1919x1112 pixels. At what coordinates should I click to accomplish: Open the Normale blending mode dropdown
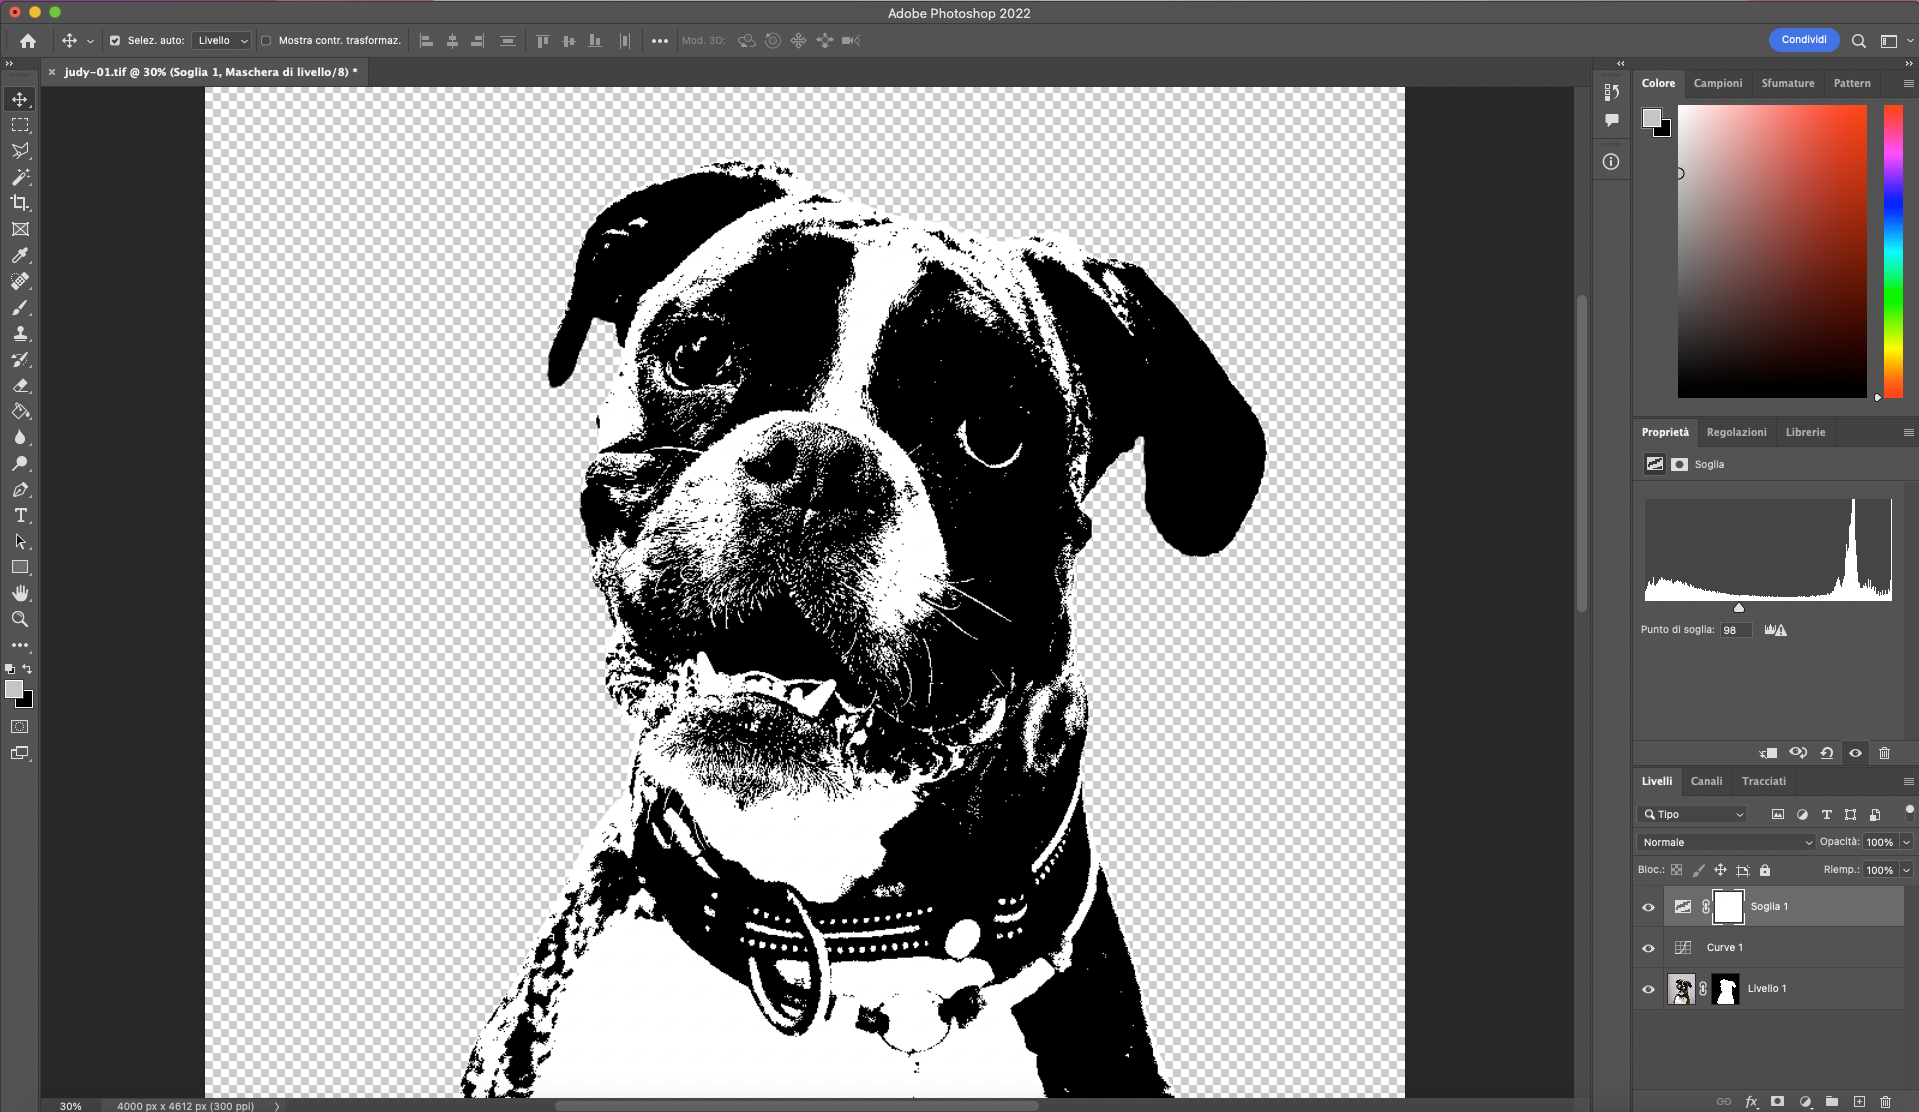(1723, 842)
